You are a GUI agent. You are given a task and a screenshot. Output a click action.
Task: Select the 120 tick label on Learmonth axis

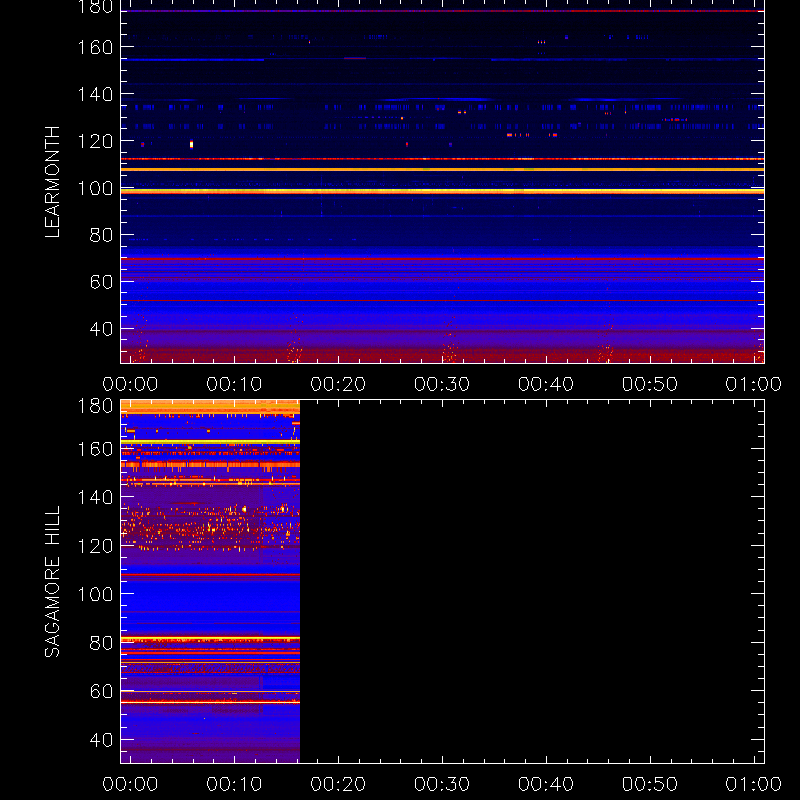click(x=95, y=141)
